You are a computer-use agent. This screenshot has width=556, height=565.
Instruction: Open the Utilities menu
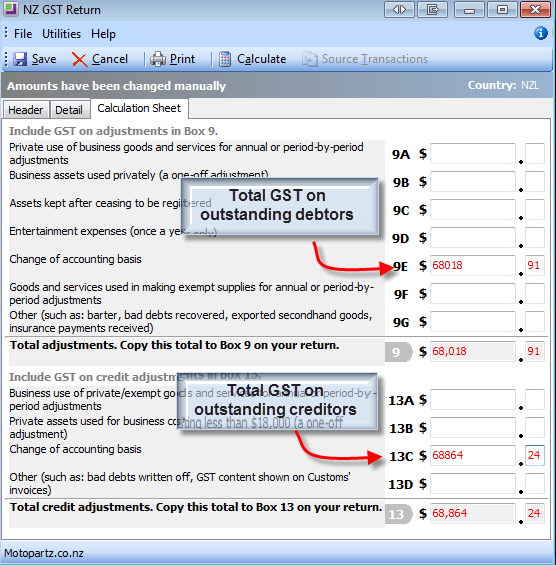[x=62, y=34]
